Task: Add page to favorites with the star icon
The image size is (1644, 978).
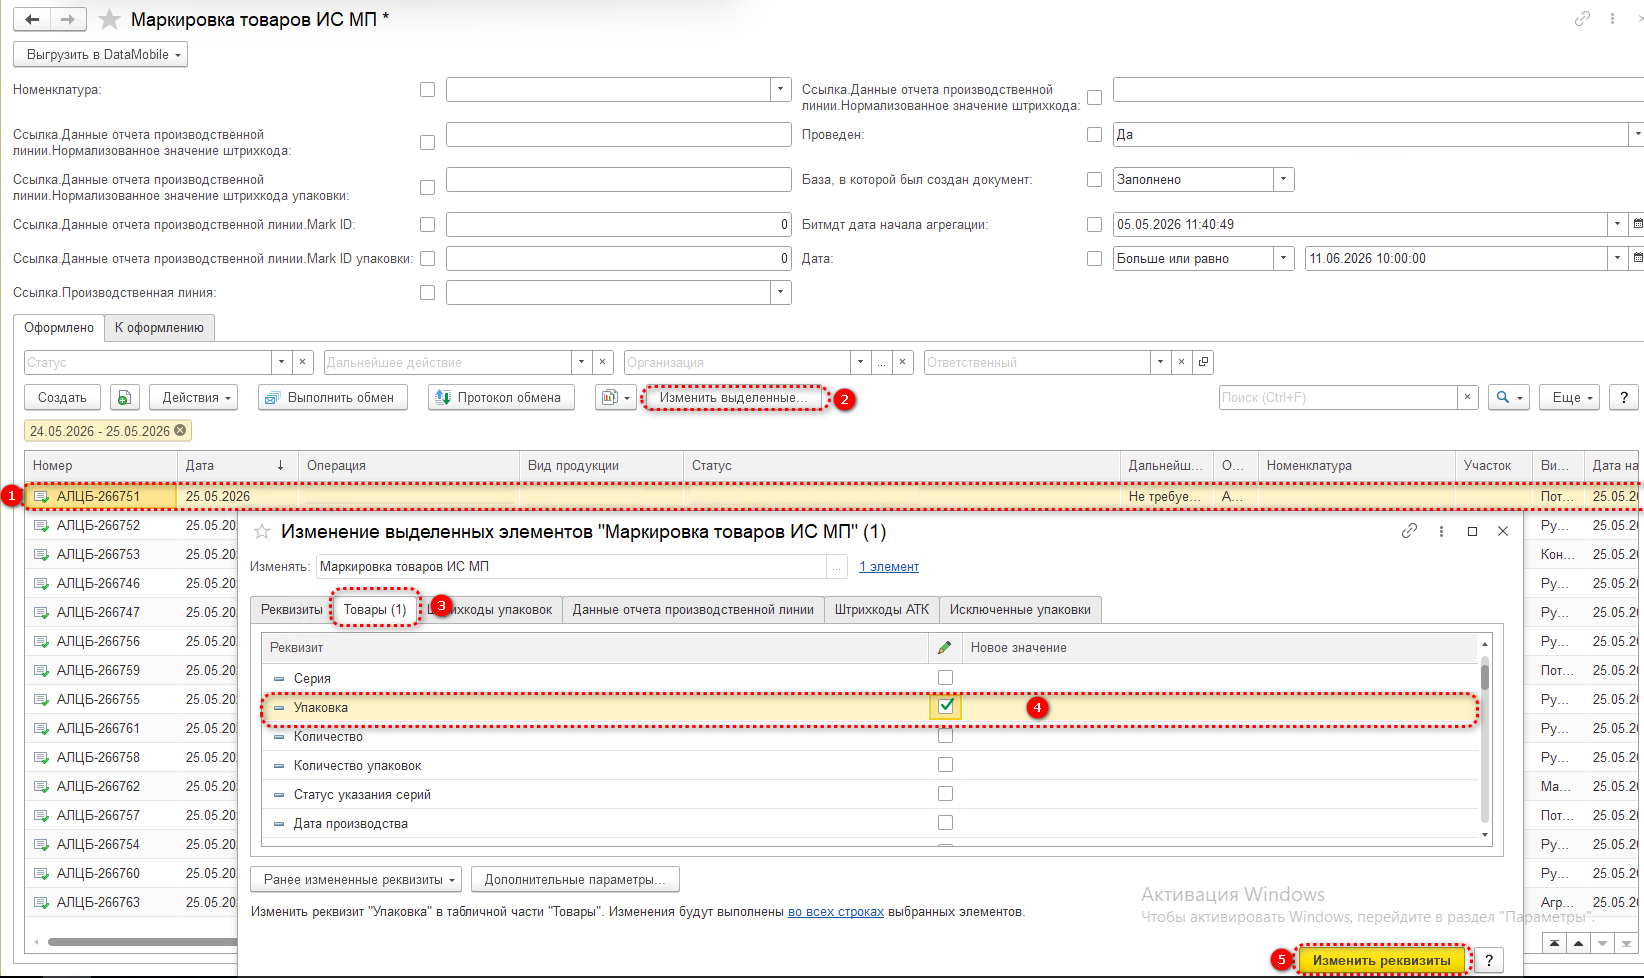Action: (x=109, y=20)
